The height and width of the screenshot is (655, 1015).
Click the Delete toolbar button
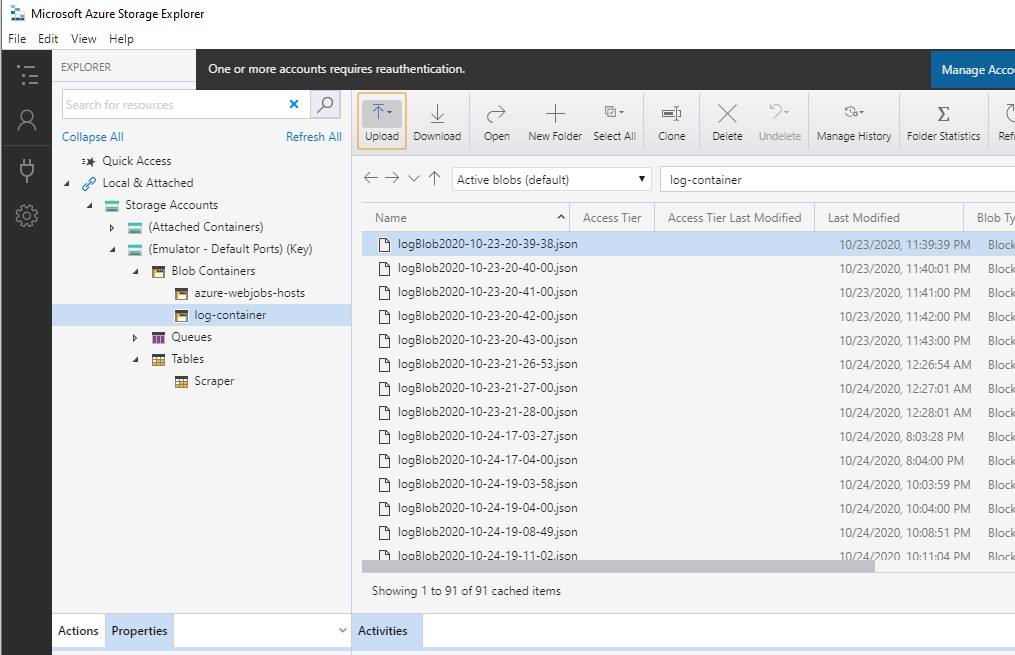[x=727, y=121]
